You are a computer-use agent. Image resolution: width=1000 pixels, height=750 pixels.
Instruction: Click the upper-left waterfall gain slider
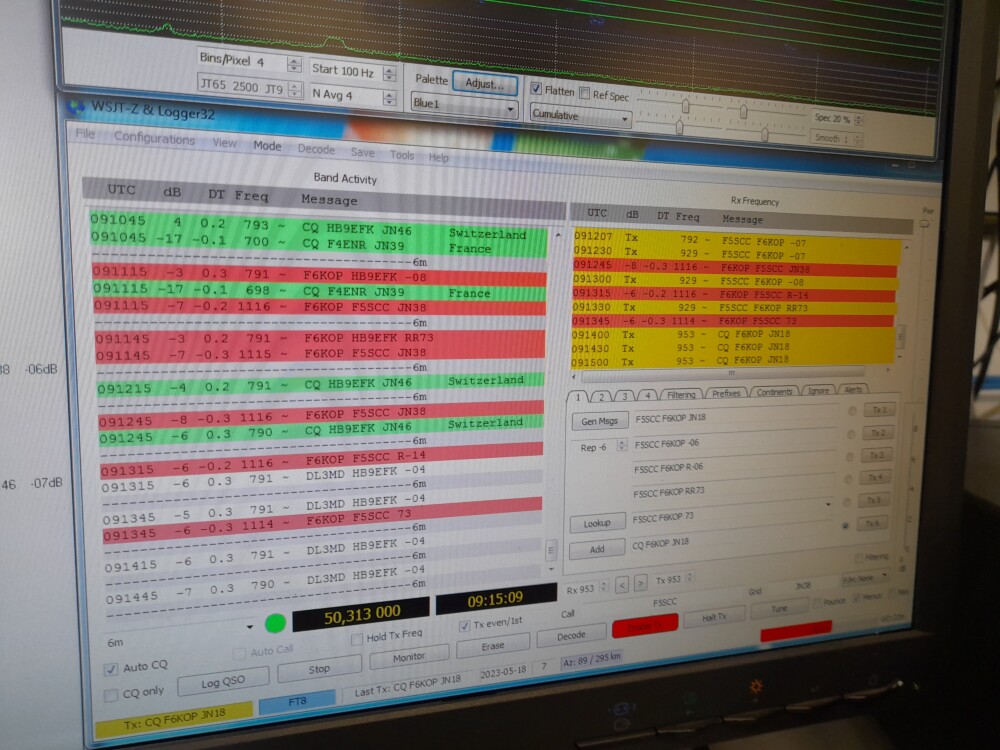(686, 106)
